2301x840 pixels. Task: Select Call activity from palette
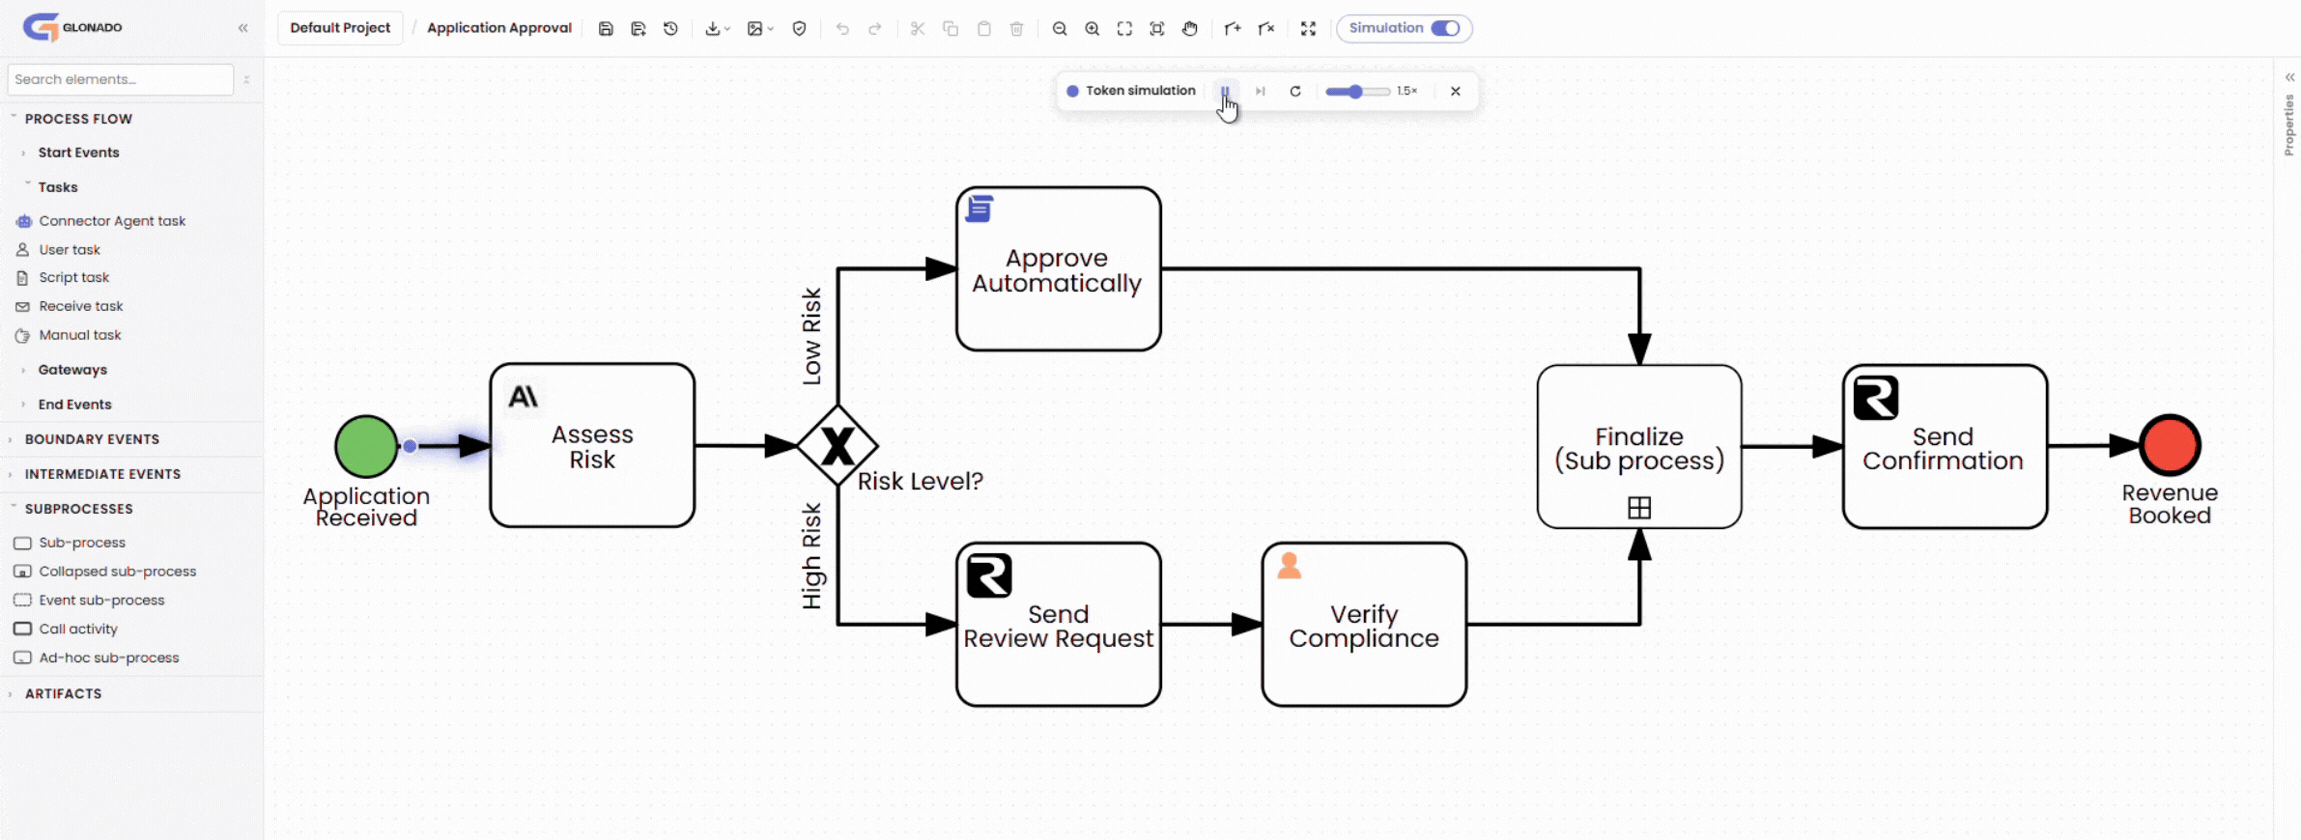pyautogui.click(x=66, y=629)
